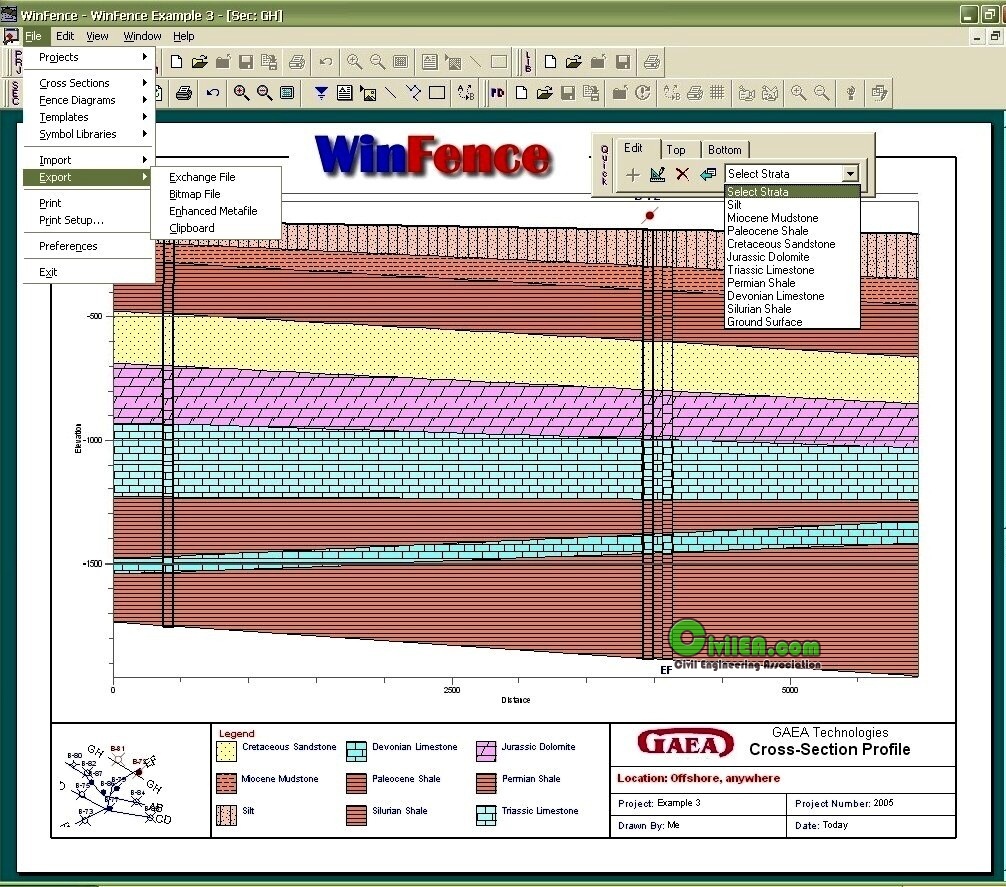Click the Edit strata chart icon in the Quick panel
This screenshot has height=887, width=1006.
[658, 174]
